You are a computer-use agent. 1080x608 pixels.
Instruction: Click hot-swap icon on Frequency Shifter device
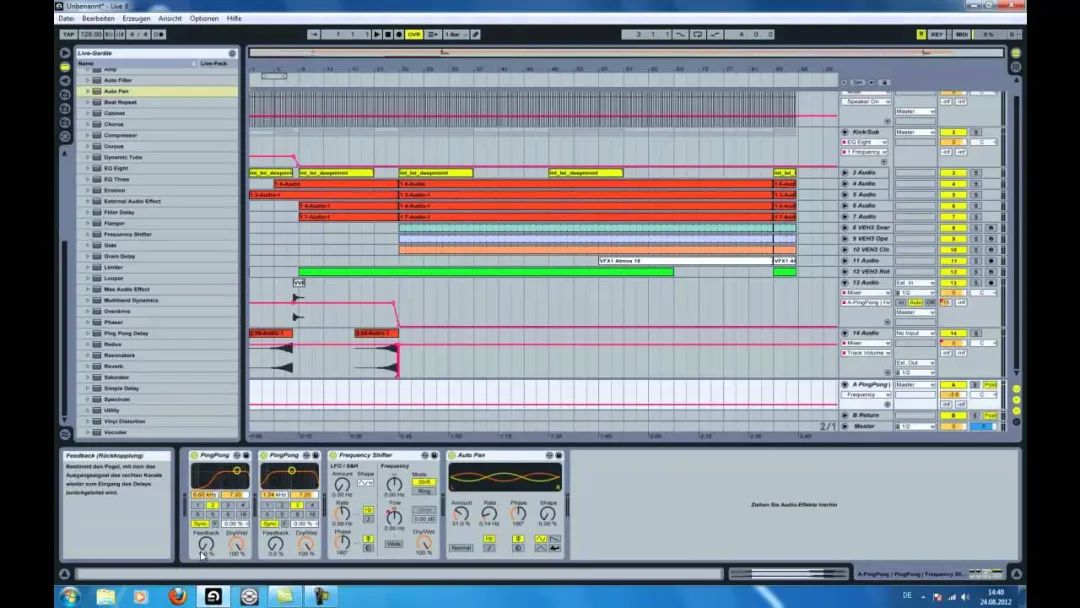pos(425,455)
